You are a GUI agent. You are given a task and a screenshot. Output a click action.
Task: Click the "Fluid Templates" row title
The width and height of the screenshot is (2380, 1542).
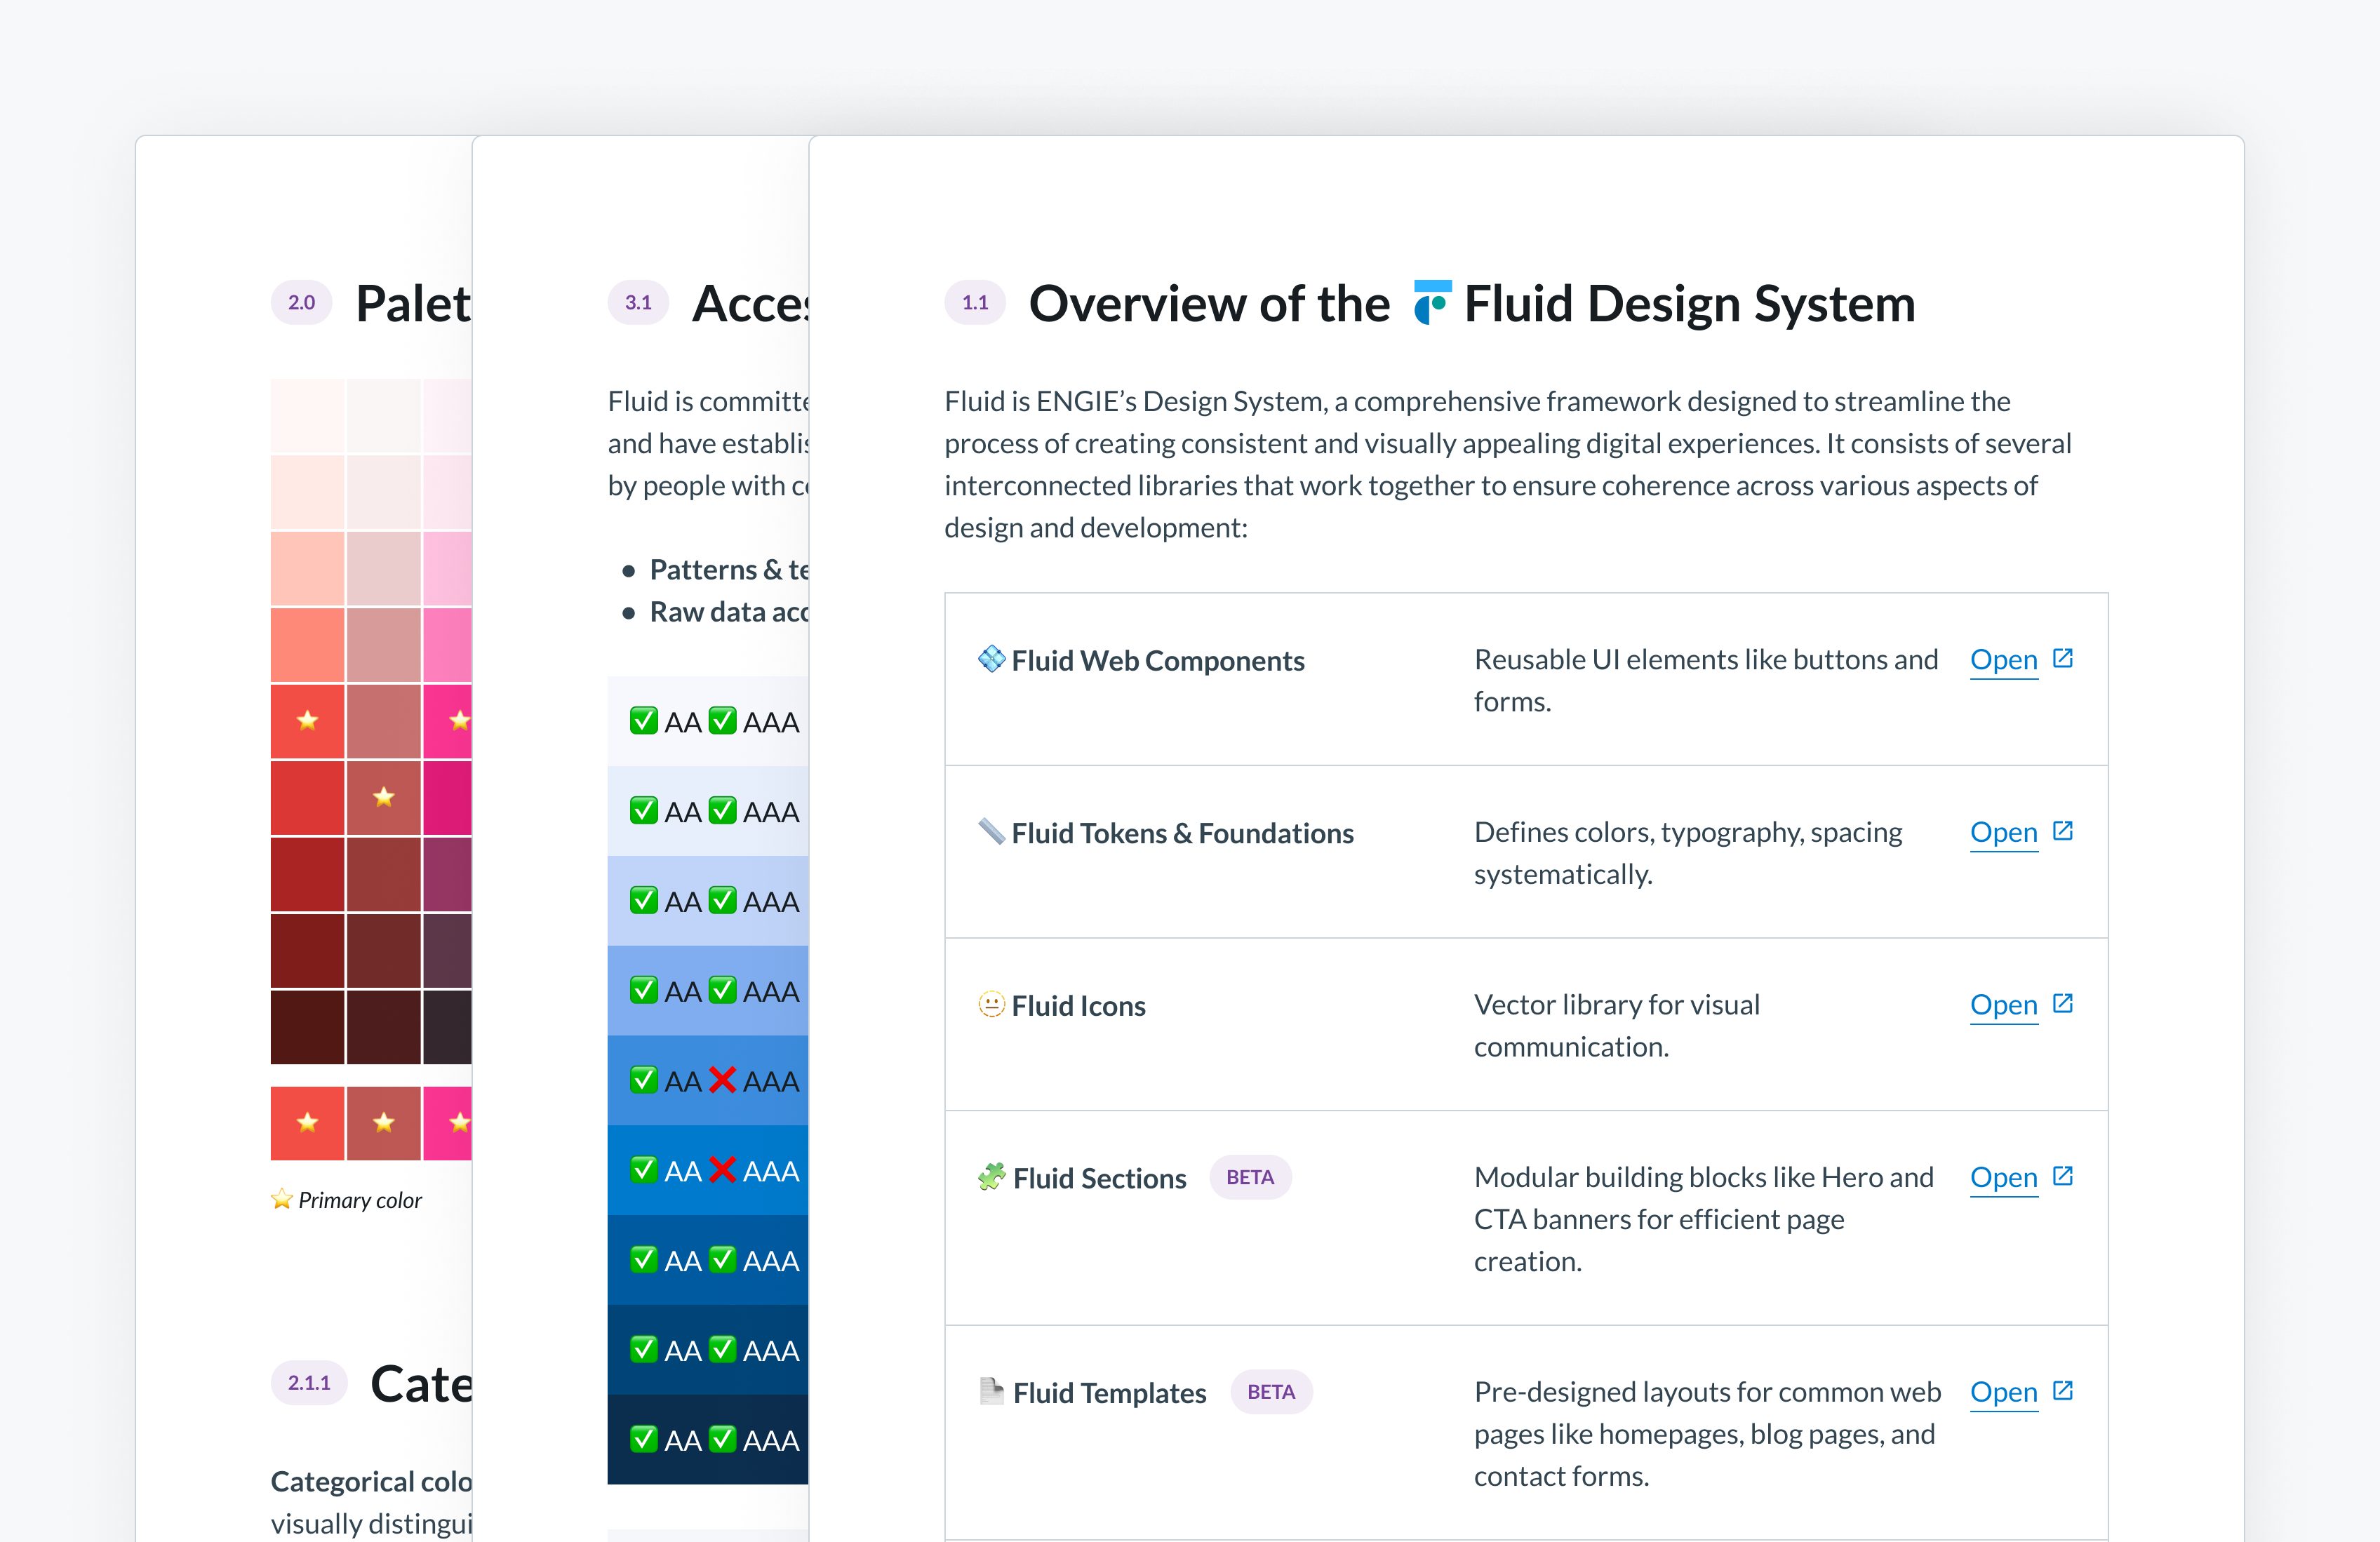1110,1394
